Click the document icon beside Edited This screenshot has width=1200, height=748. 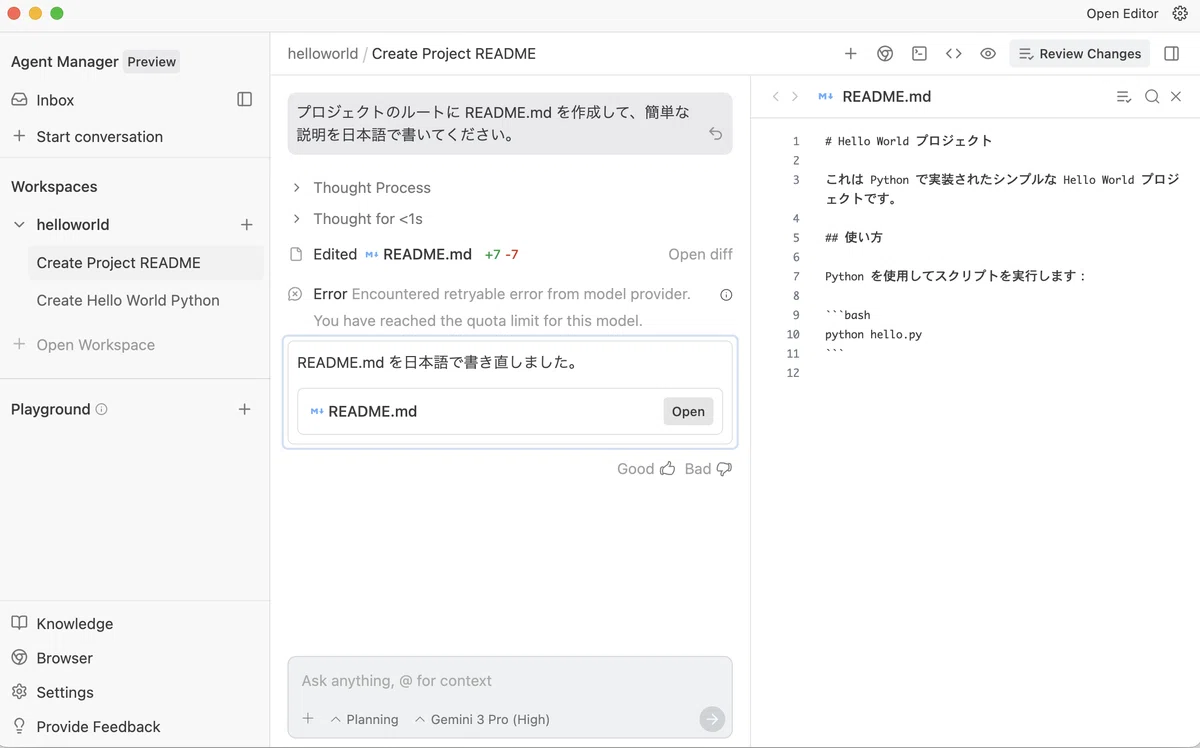(x=295, y=254)
